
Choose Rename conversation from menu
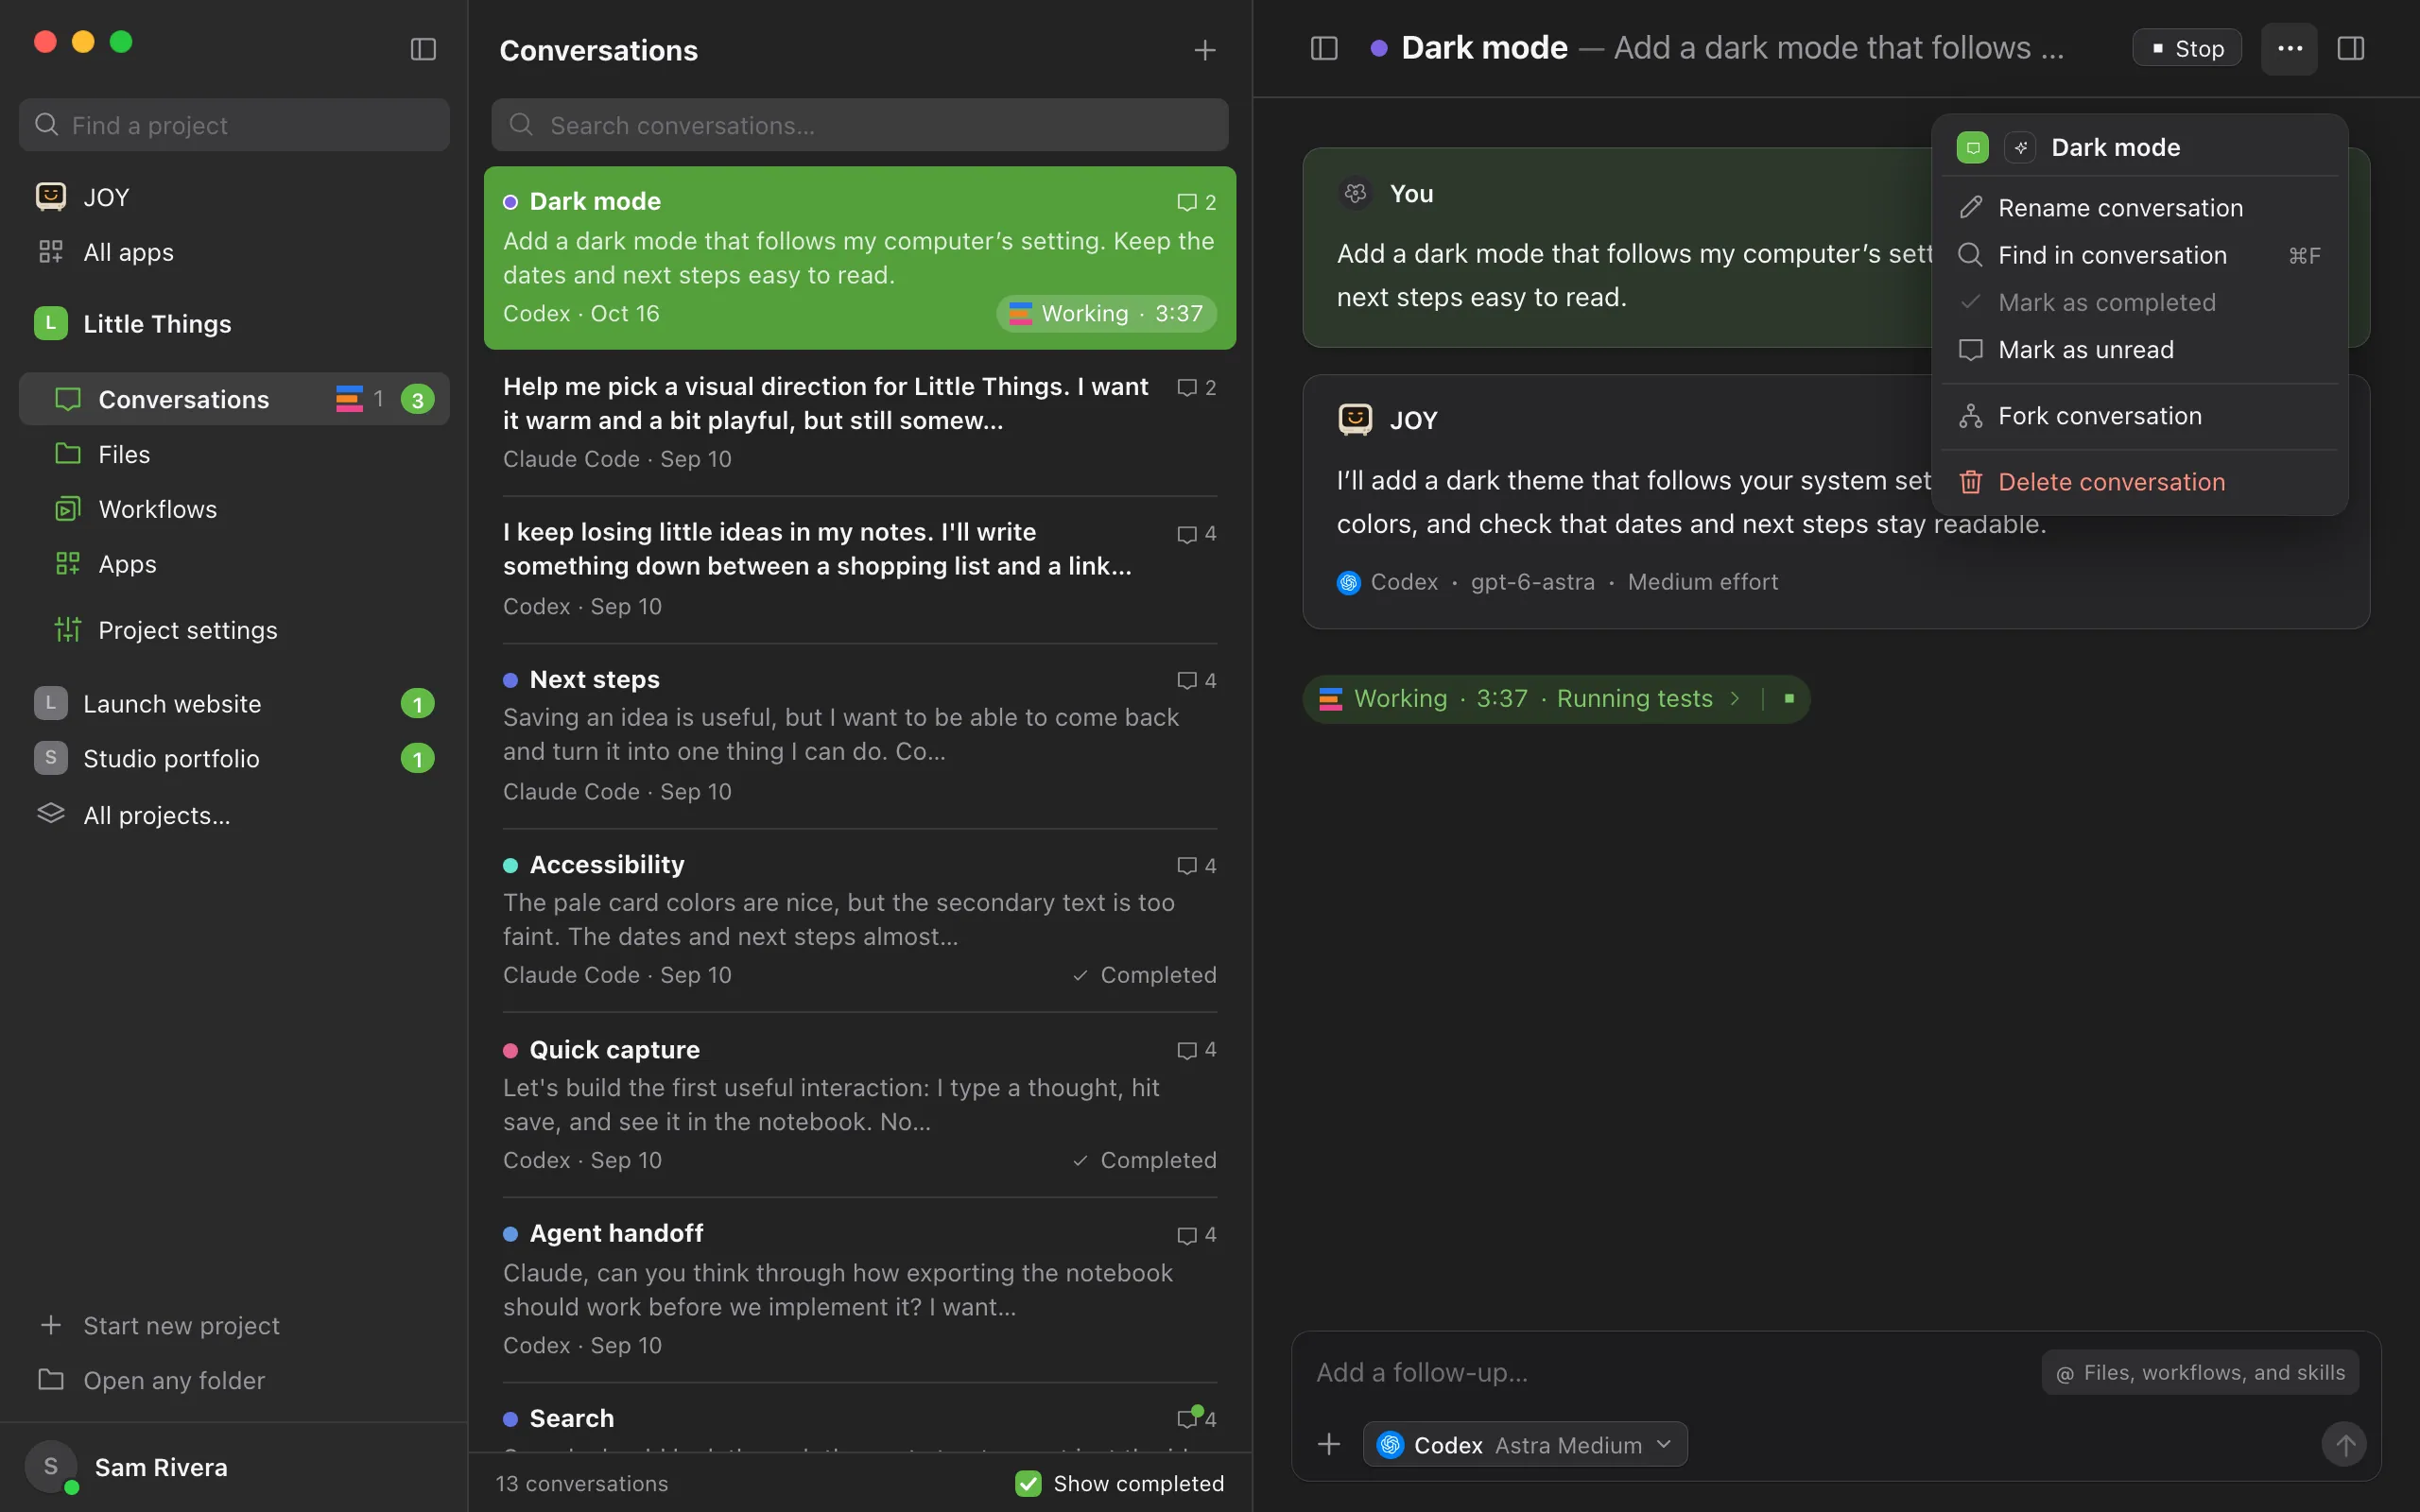(2139, 207)
